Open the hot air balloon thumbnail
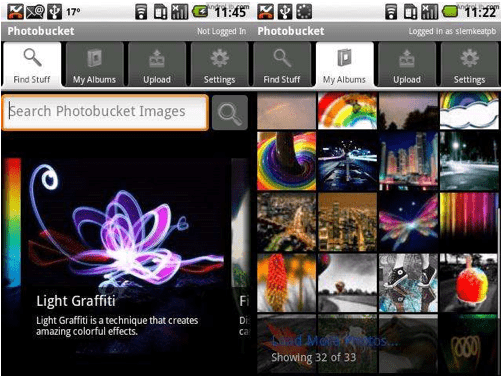502x376 pixels. click(x=347, y=283)
